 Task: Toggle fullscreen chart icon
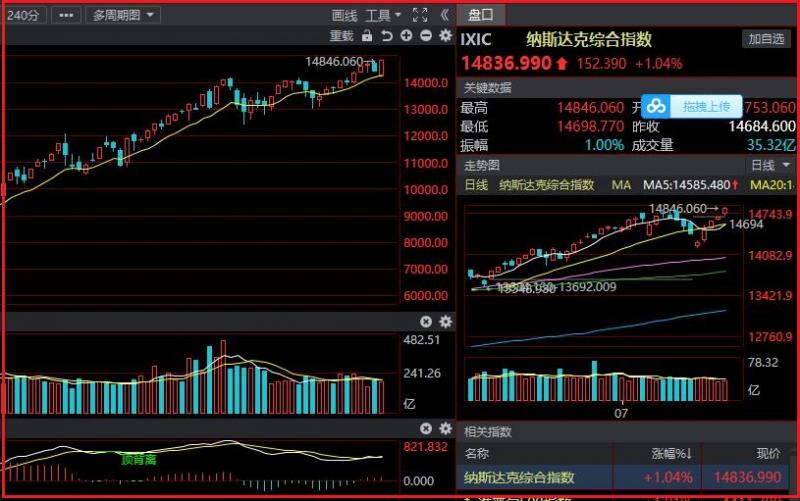click(x=420, y=15)
